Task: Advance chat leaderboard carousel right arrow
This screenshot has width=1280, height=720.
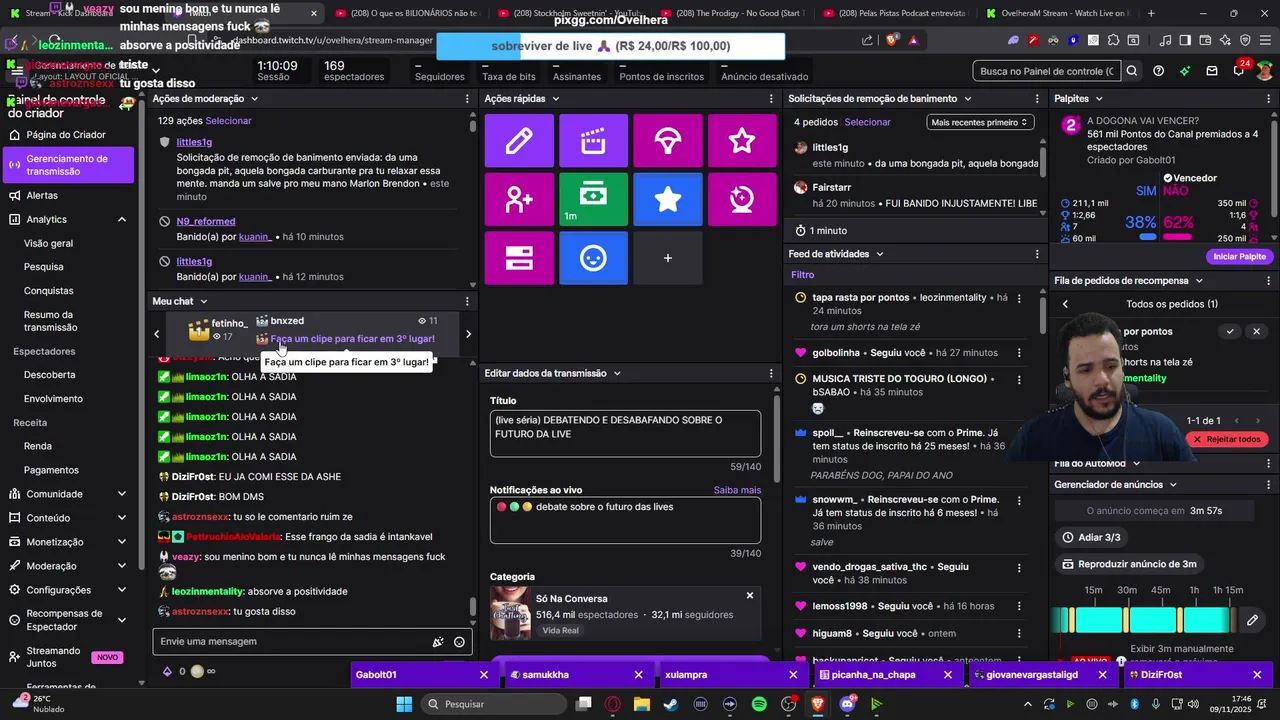Action: click(468, 334)
